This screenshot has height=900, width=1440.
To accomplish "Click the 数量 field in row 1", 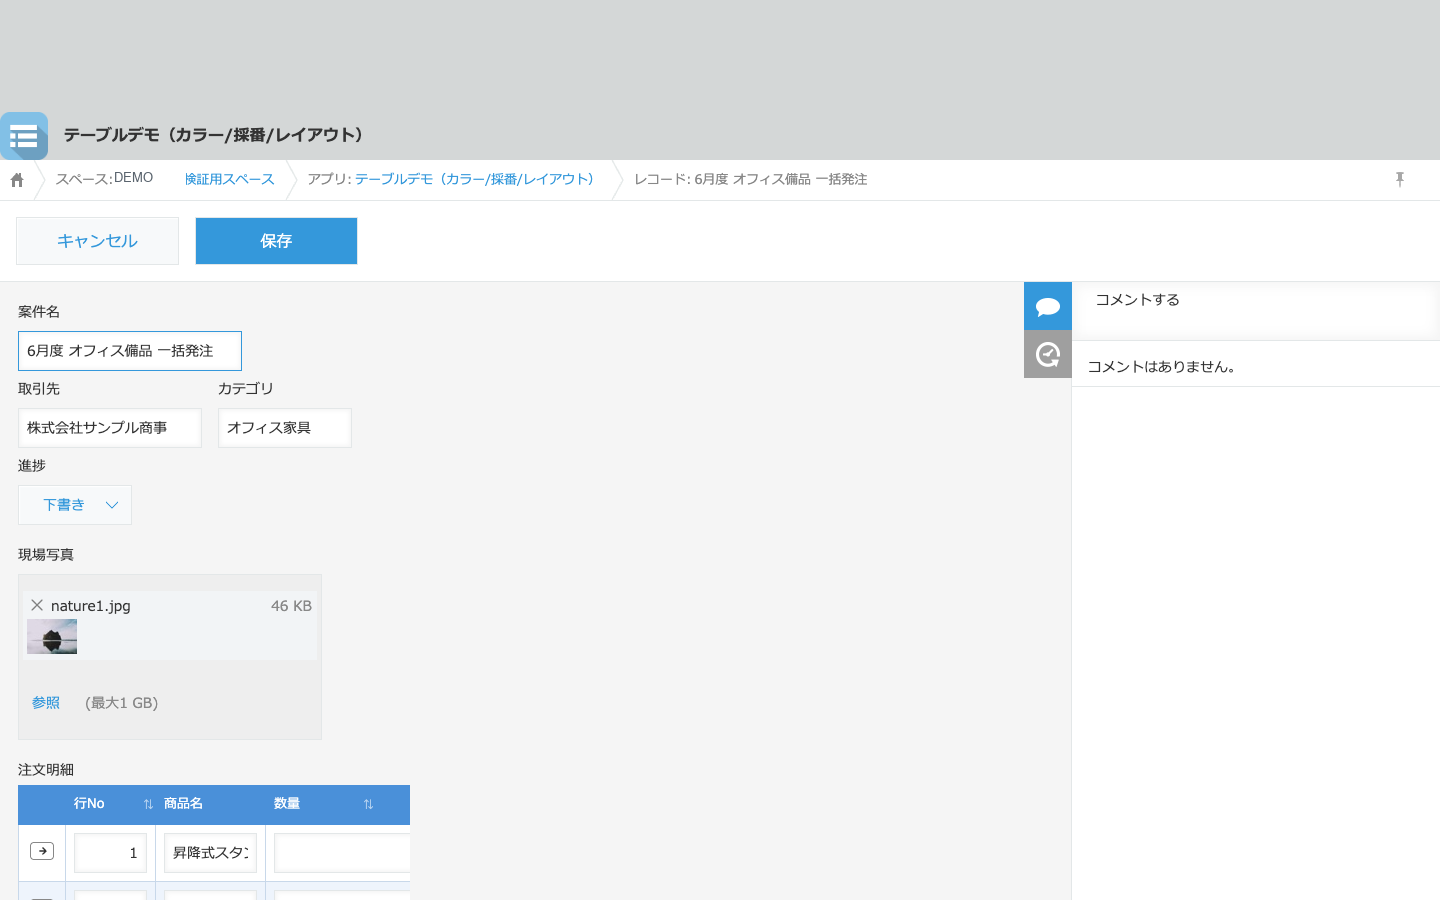I will coord(342,853).
